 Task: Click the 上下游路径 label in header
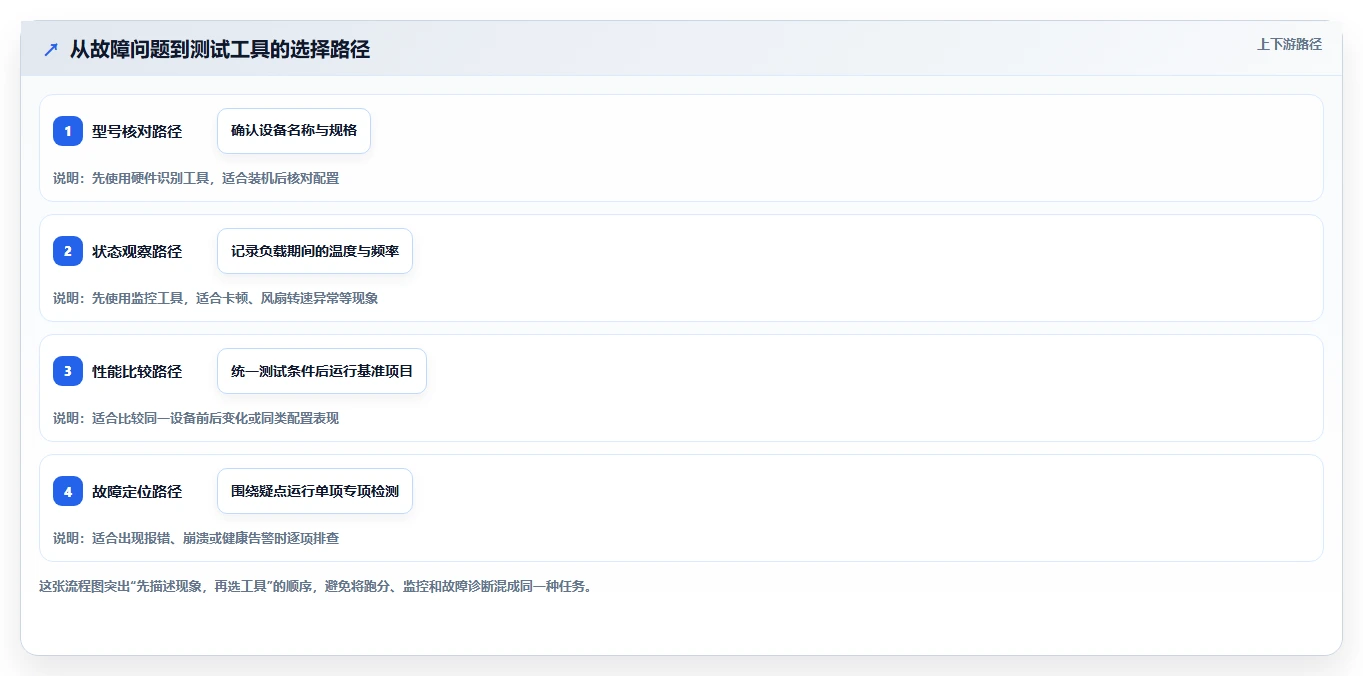tap(1289, 44)
